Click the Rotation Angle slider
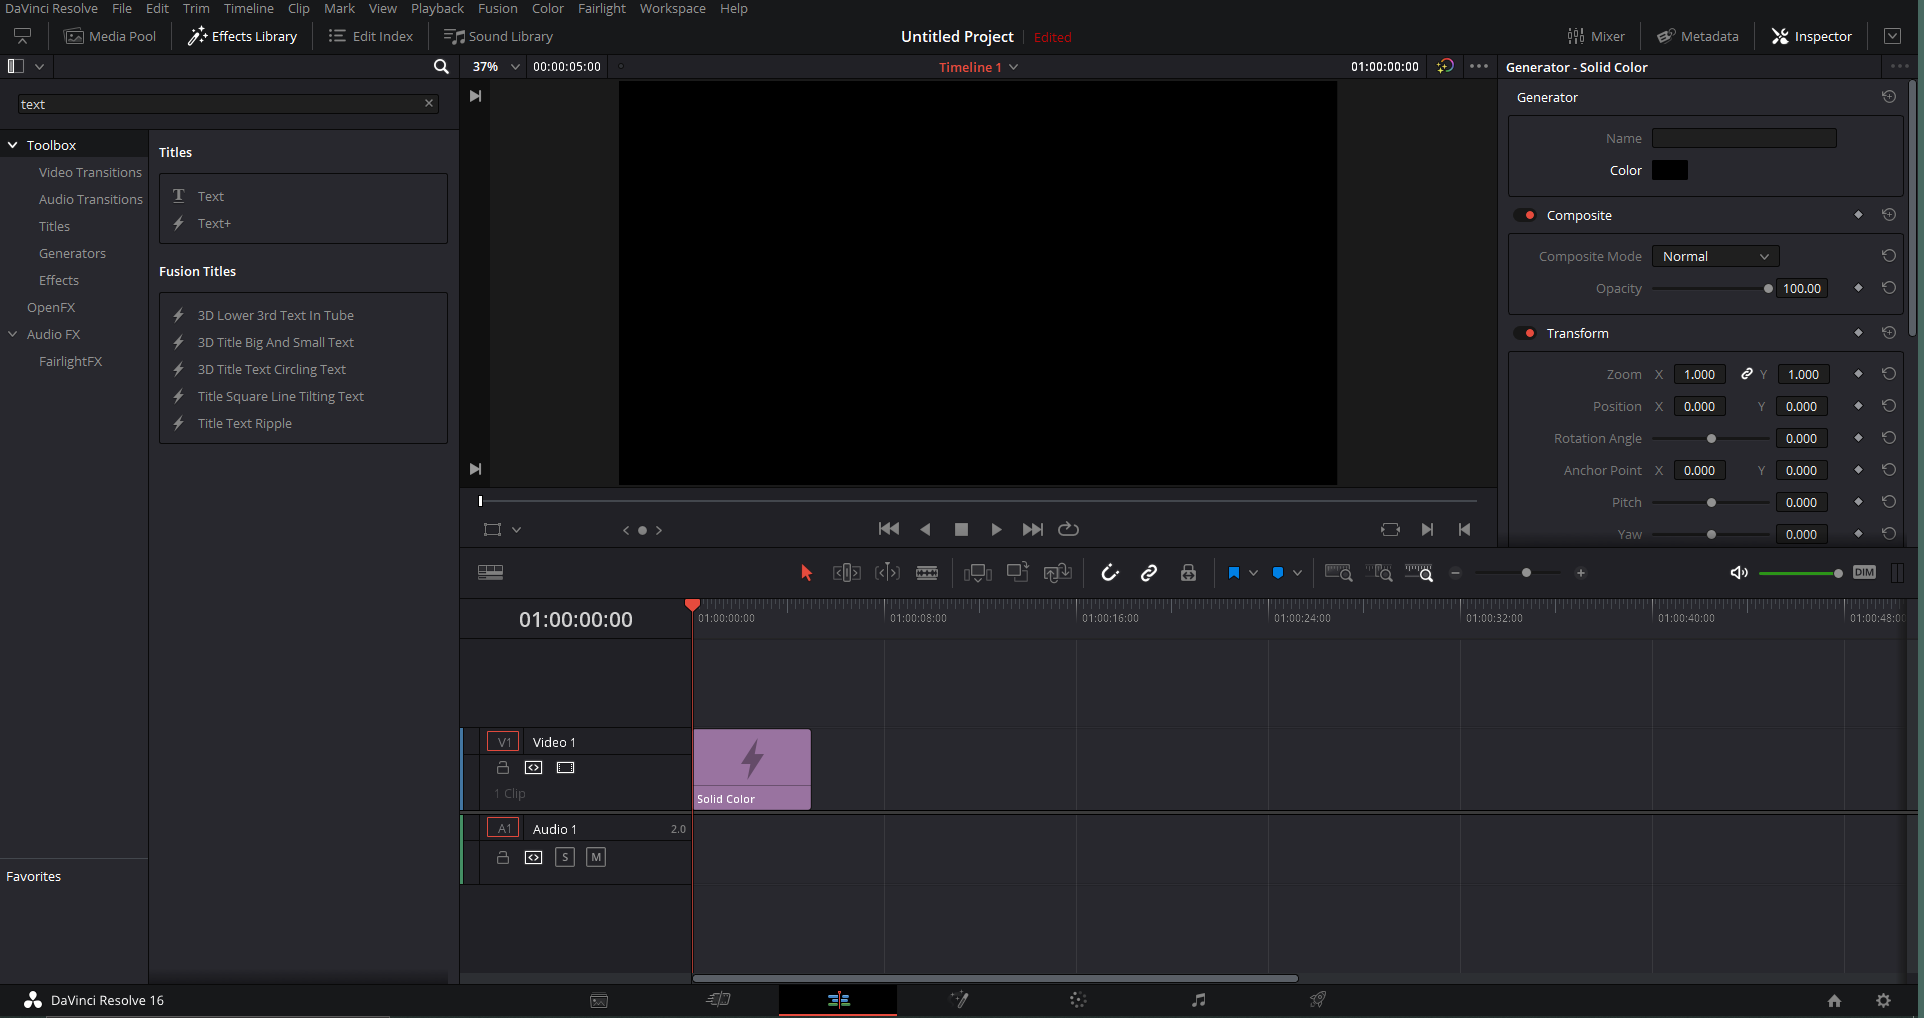This screenshot has height=1018, width=1924. click(1711, 439)
